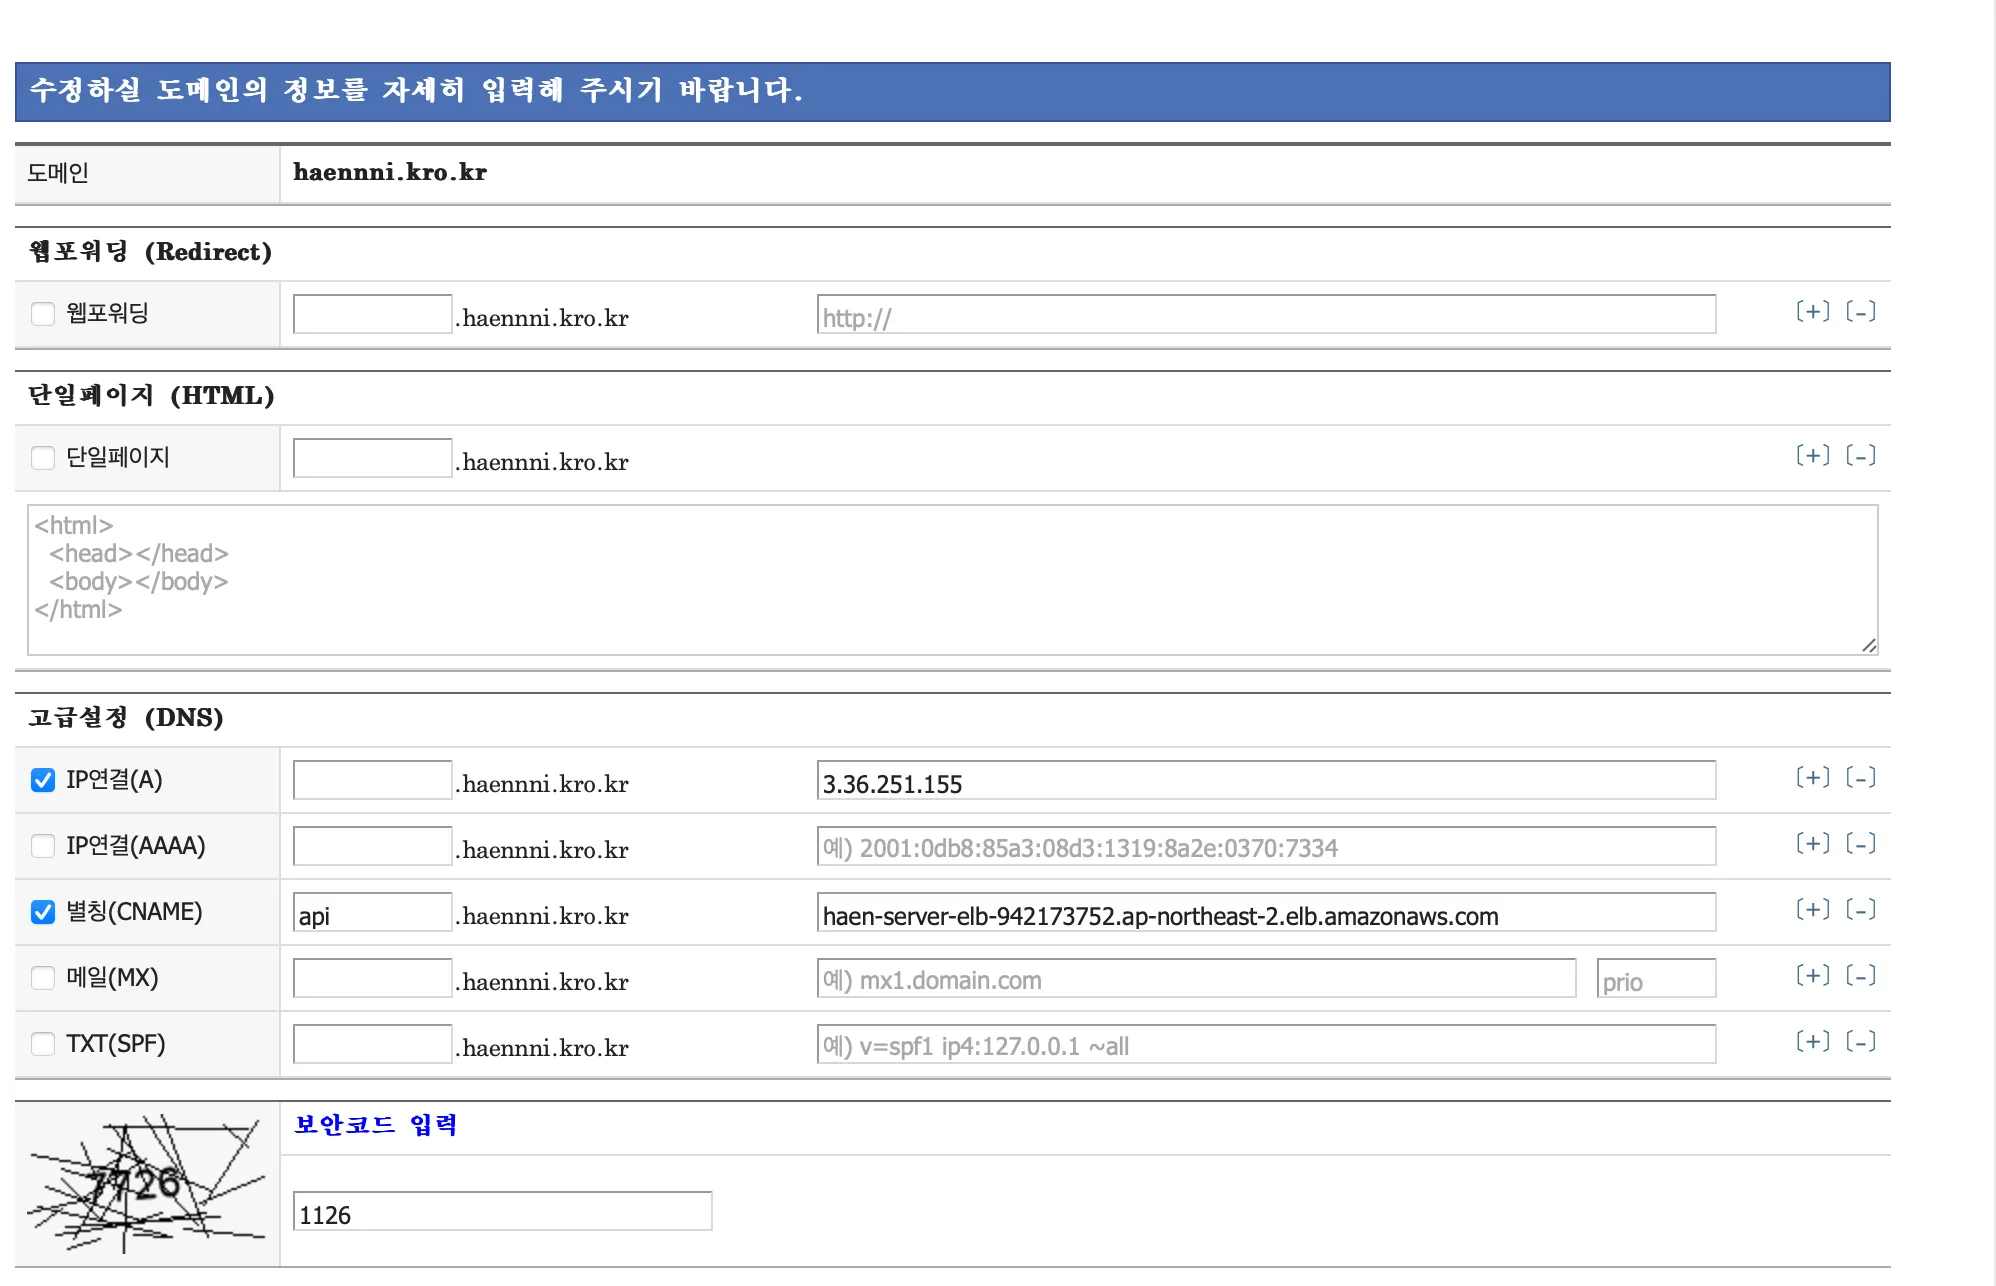Remove the IP연결(AAAA) row with [-]

[x=1860, y=844]
